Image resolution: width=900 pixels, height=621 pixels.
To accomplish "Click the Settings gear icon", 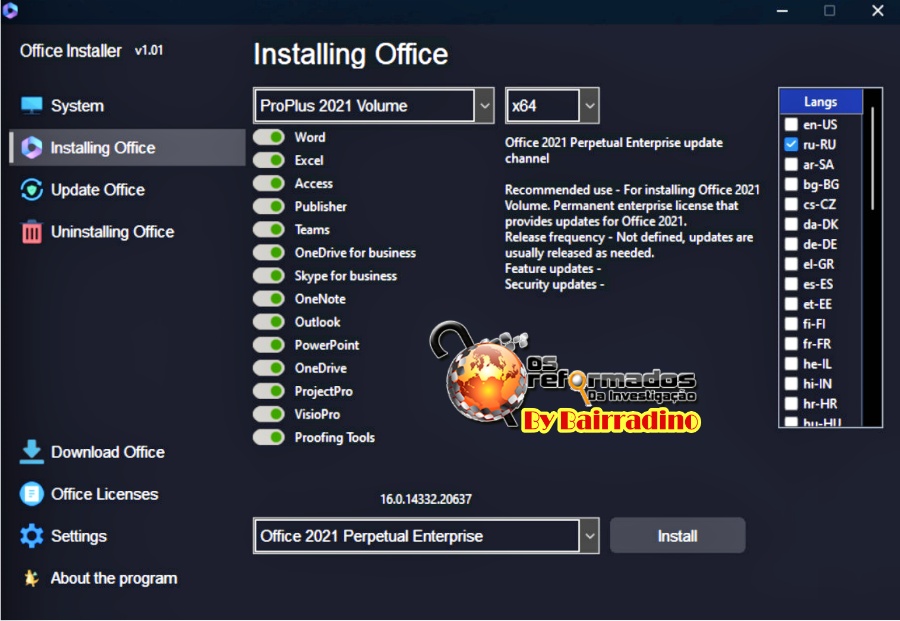I will (x=32, y=536).
